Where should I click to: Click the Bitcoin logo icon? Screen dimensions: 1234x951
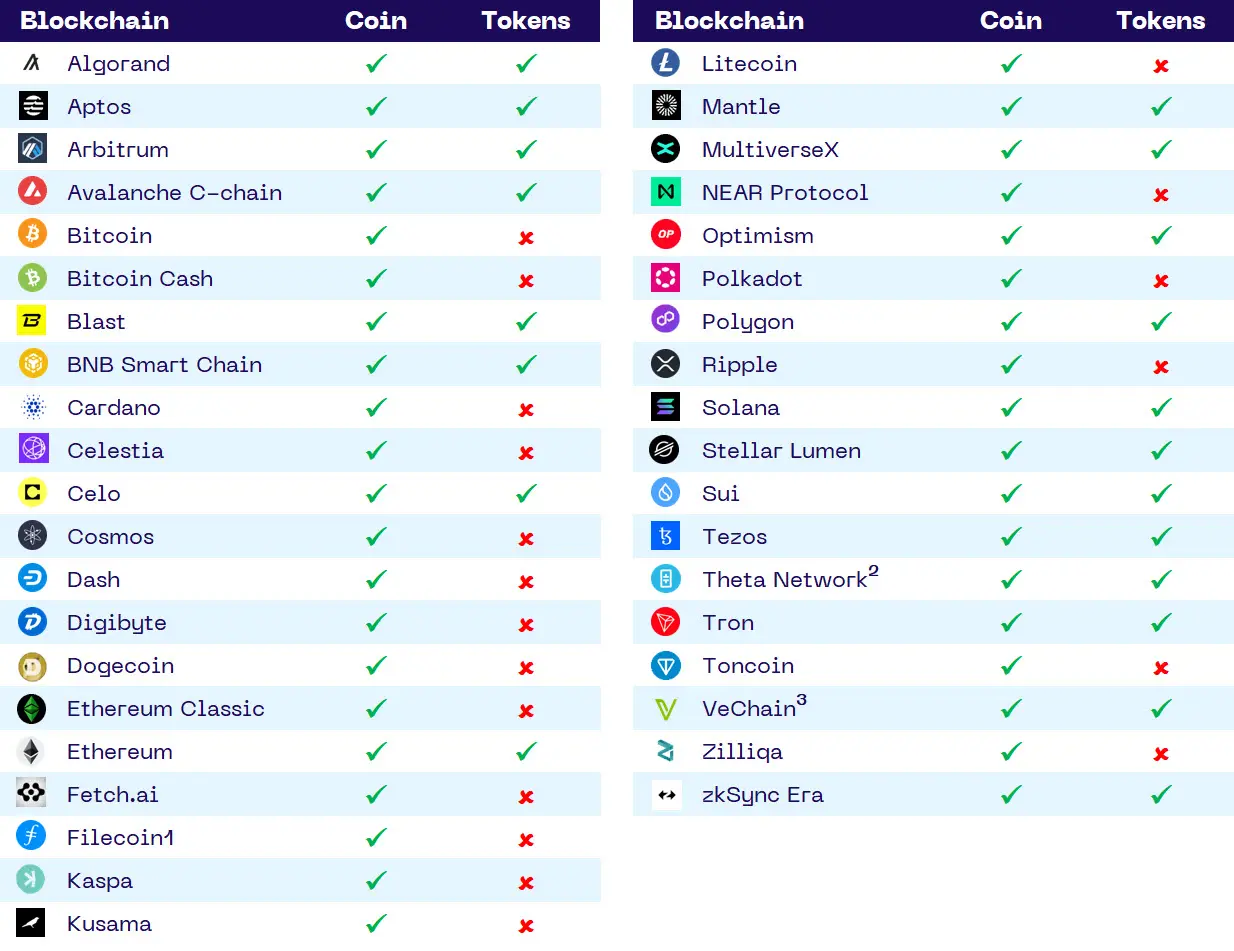[x=32, y=235]
